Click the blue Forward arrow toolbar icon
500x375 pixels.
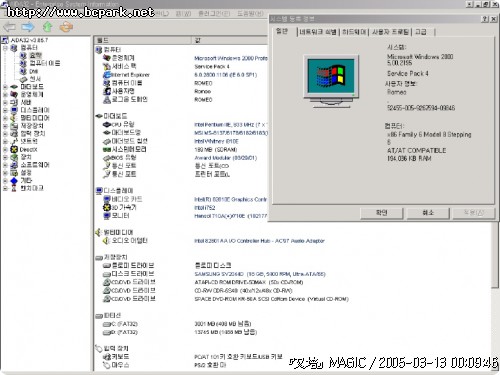pos(28,27)
